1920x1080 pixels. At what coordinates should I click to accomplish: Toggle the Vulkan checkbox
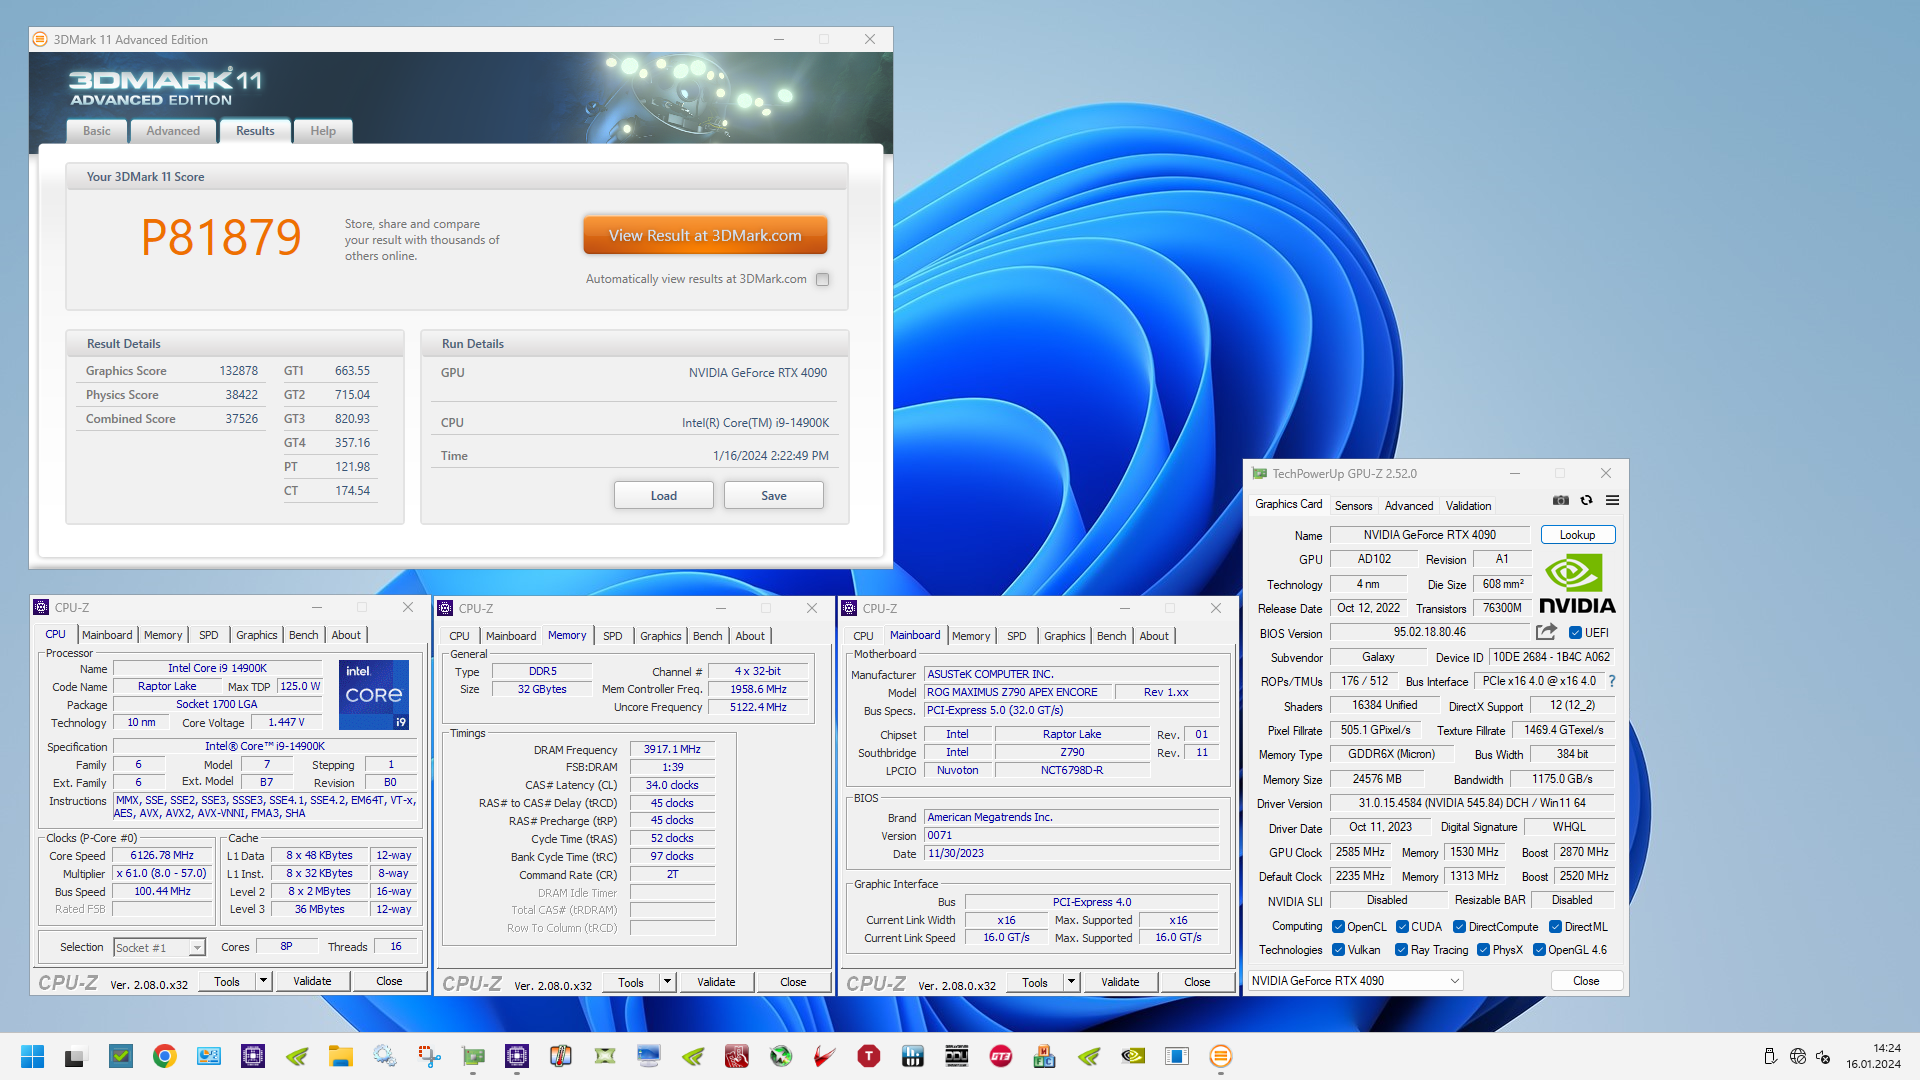point(1338,950)
